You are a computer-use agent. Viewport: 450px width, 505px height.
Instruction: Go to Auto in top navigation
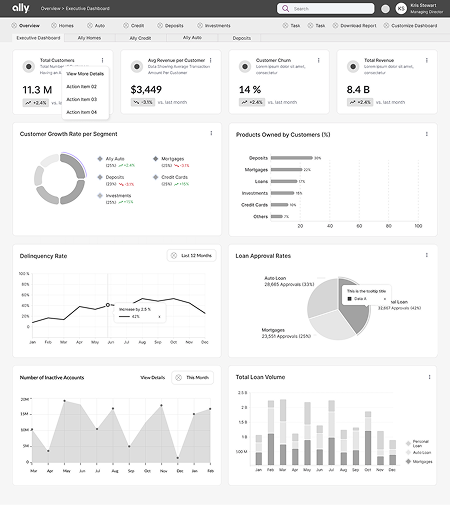pos(96,26)
